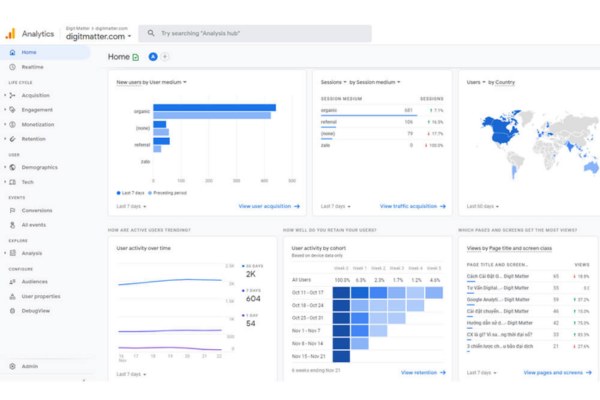Viewport: 600px width, 400px height.
Task: Click the 'Preceding period' legend dot
Action: [x=150, y=193]
